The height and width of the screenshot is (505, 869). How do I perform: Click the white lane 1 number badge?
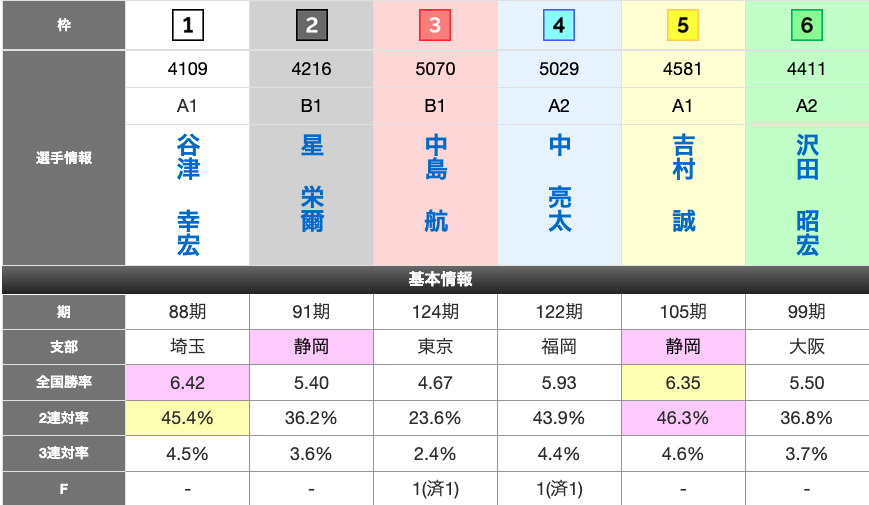pyautogui.click(x=188, y=26)
